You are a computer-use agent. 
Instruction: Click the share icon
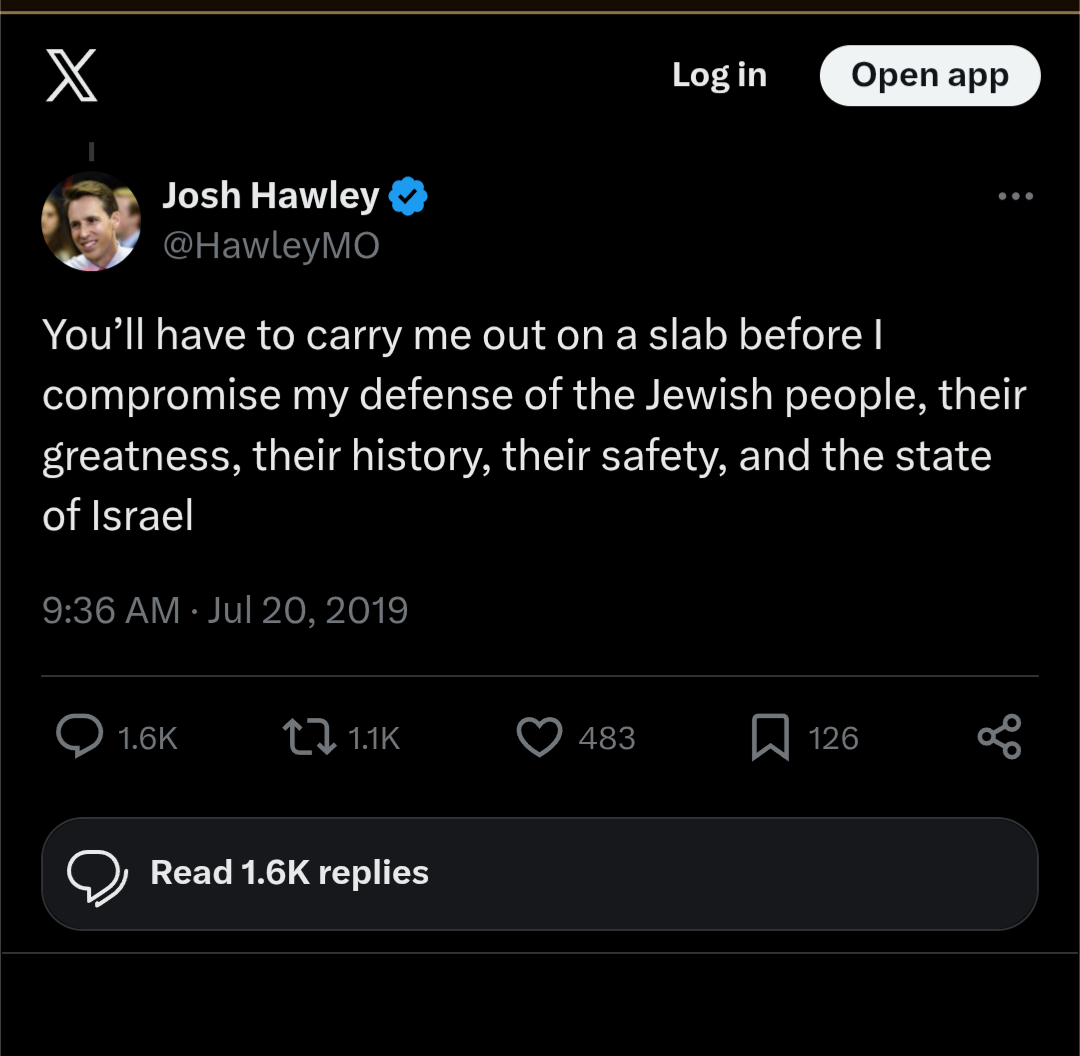pos(999,737)
